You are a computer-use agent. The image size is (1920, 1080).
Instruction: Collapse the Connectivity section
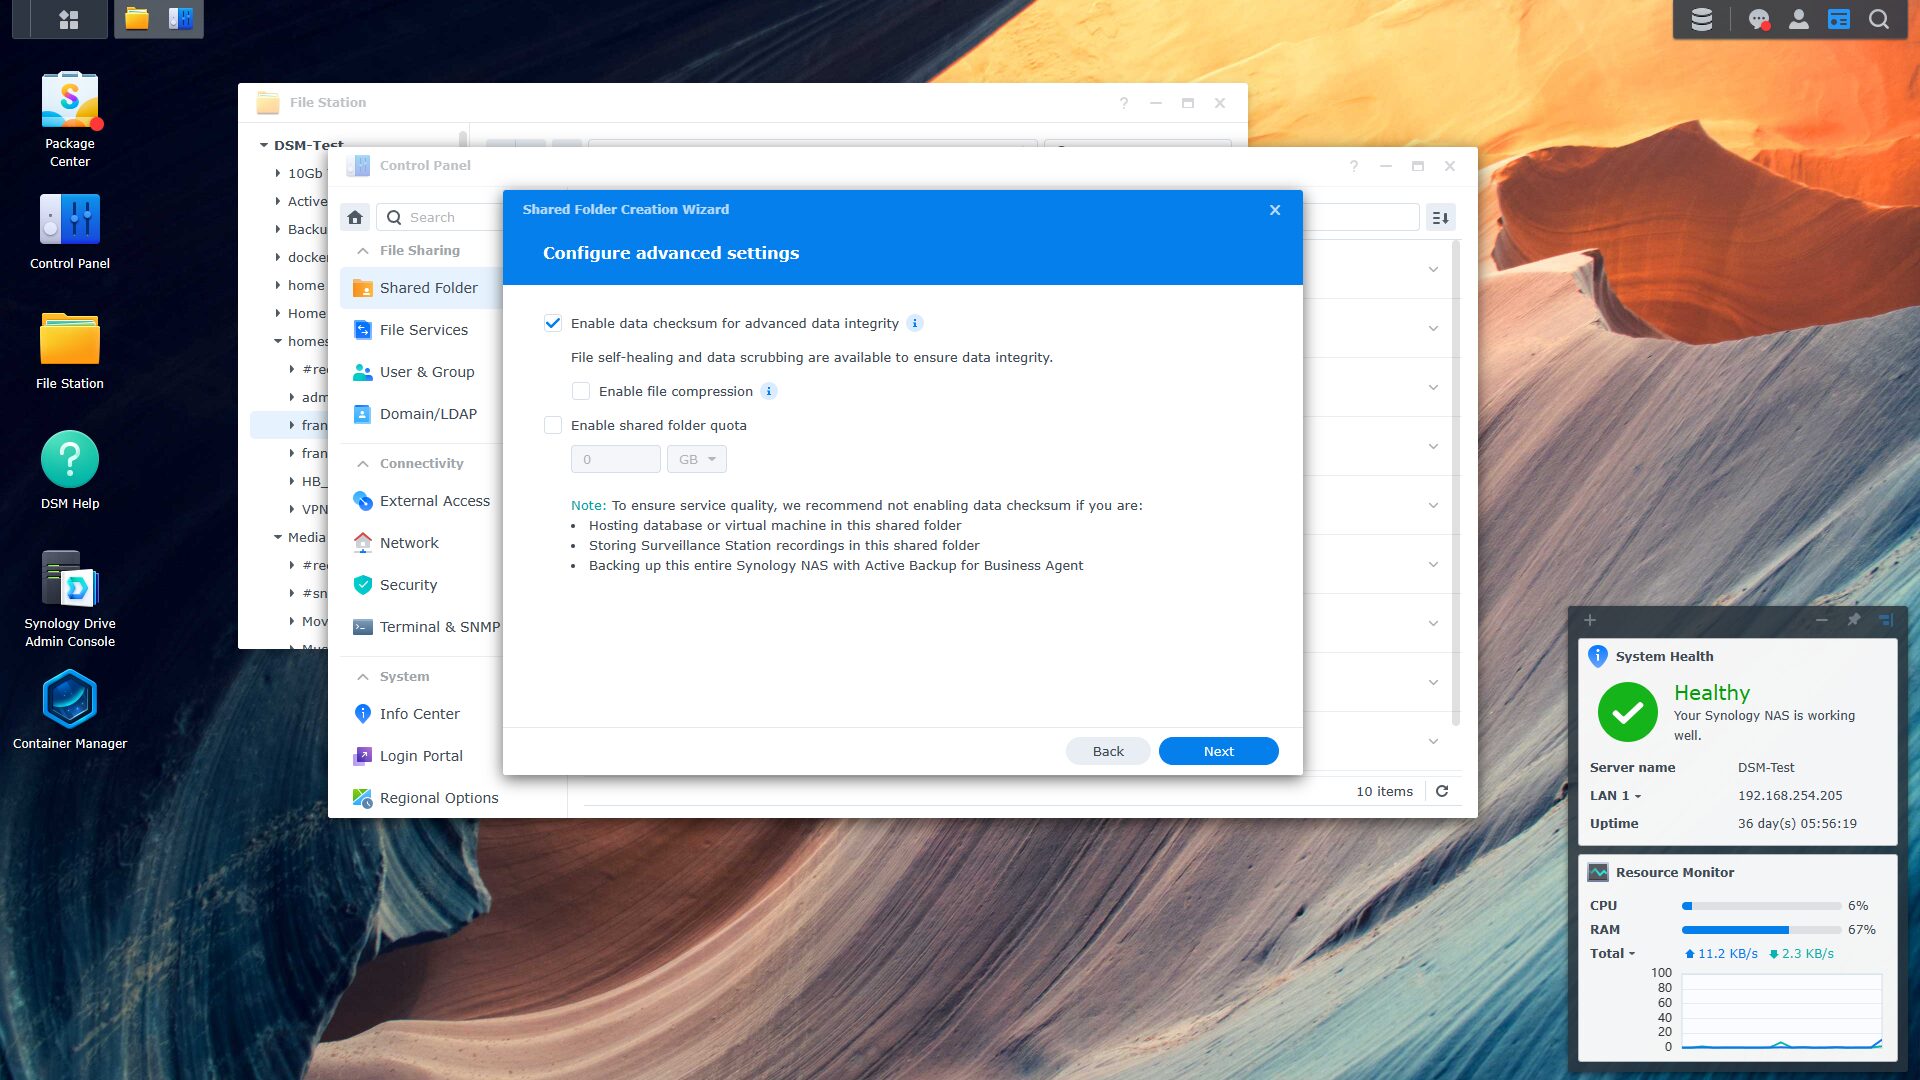pyautogui.click(x=363, y=464)
